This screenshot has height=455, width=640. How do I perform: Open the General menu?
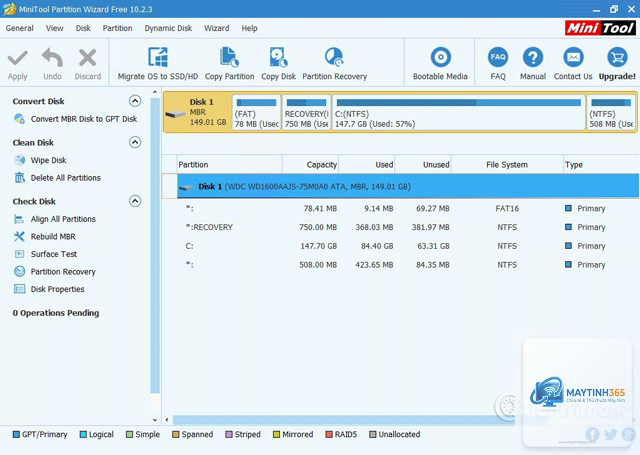(20, 28)
